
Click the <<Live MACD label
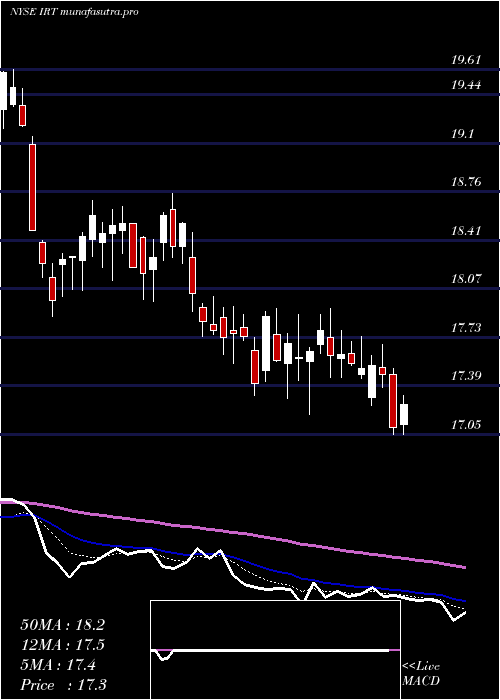point(421,674)
